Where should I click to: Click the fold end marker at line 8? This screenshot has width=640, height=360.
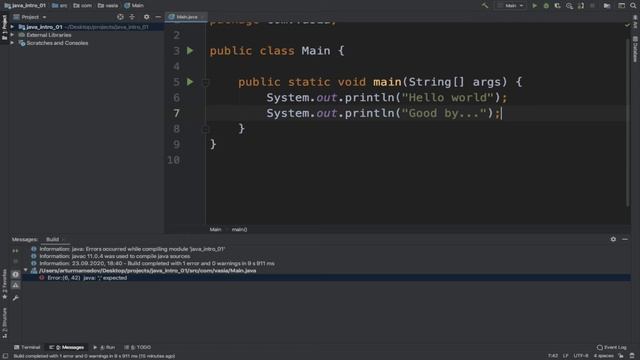tap(205, 129)
